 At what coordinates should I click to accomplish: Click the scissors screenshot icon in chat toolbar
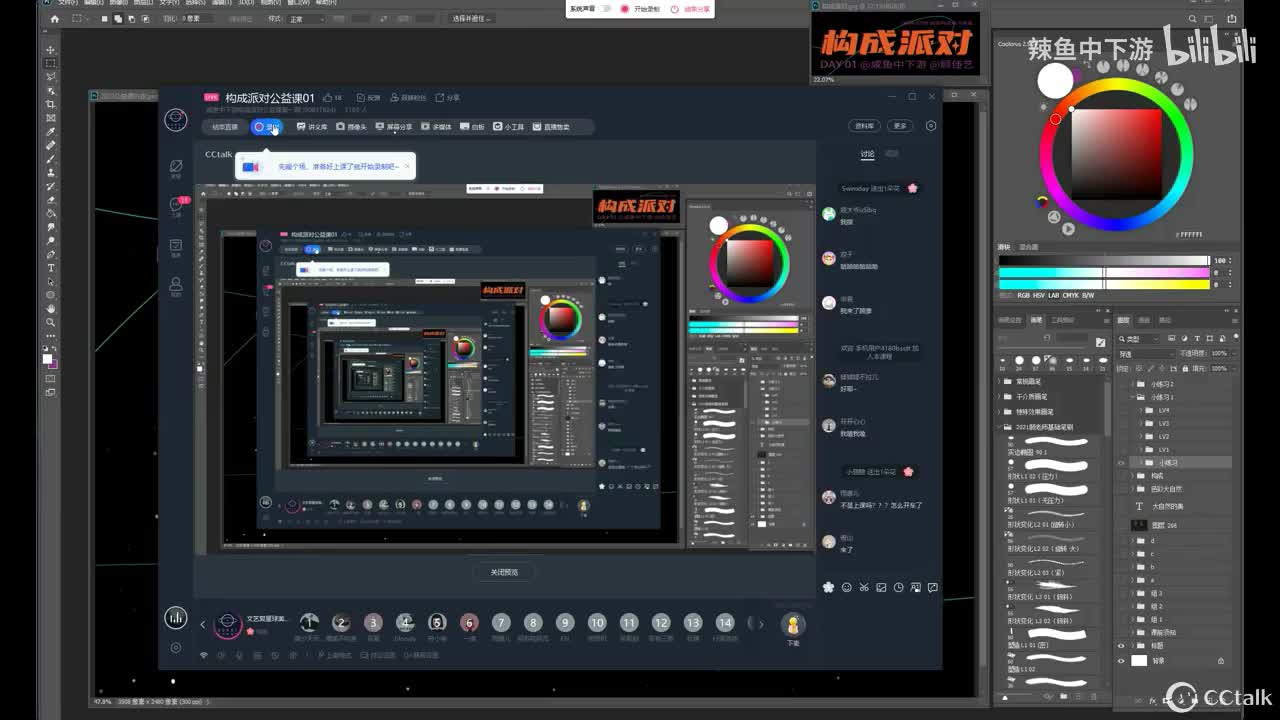click(864, 587)
